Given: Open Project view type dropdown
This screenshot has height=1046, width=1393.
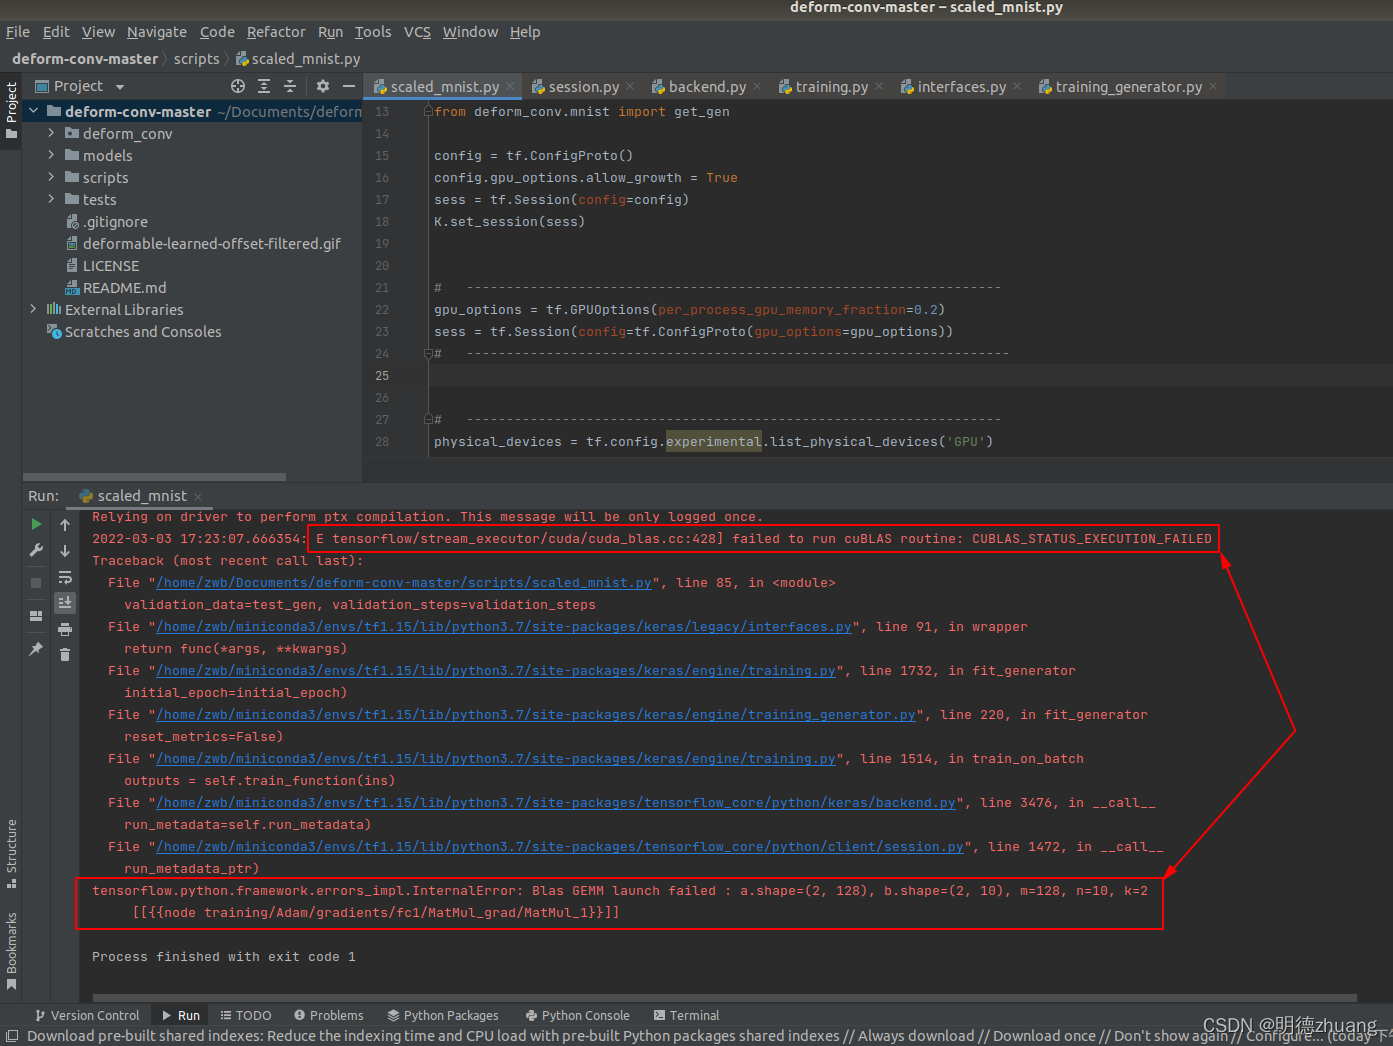Looking at the screenshot, I should click(120, 87).
